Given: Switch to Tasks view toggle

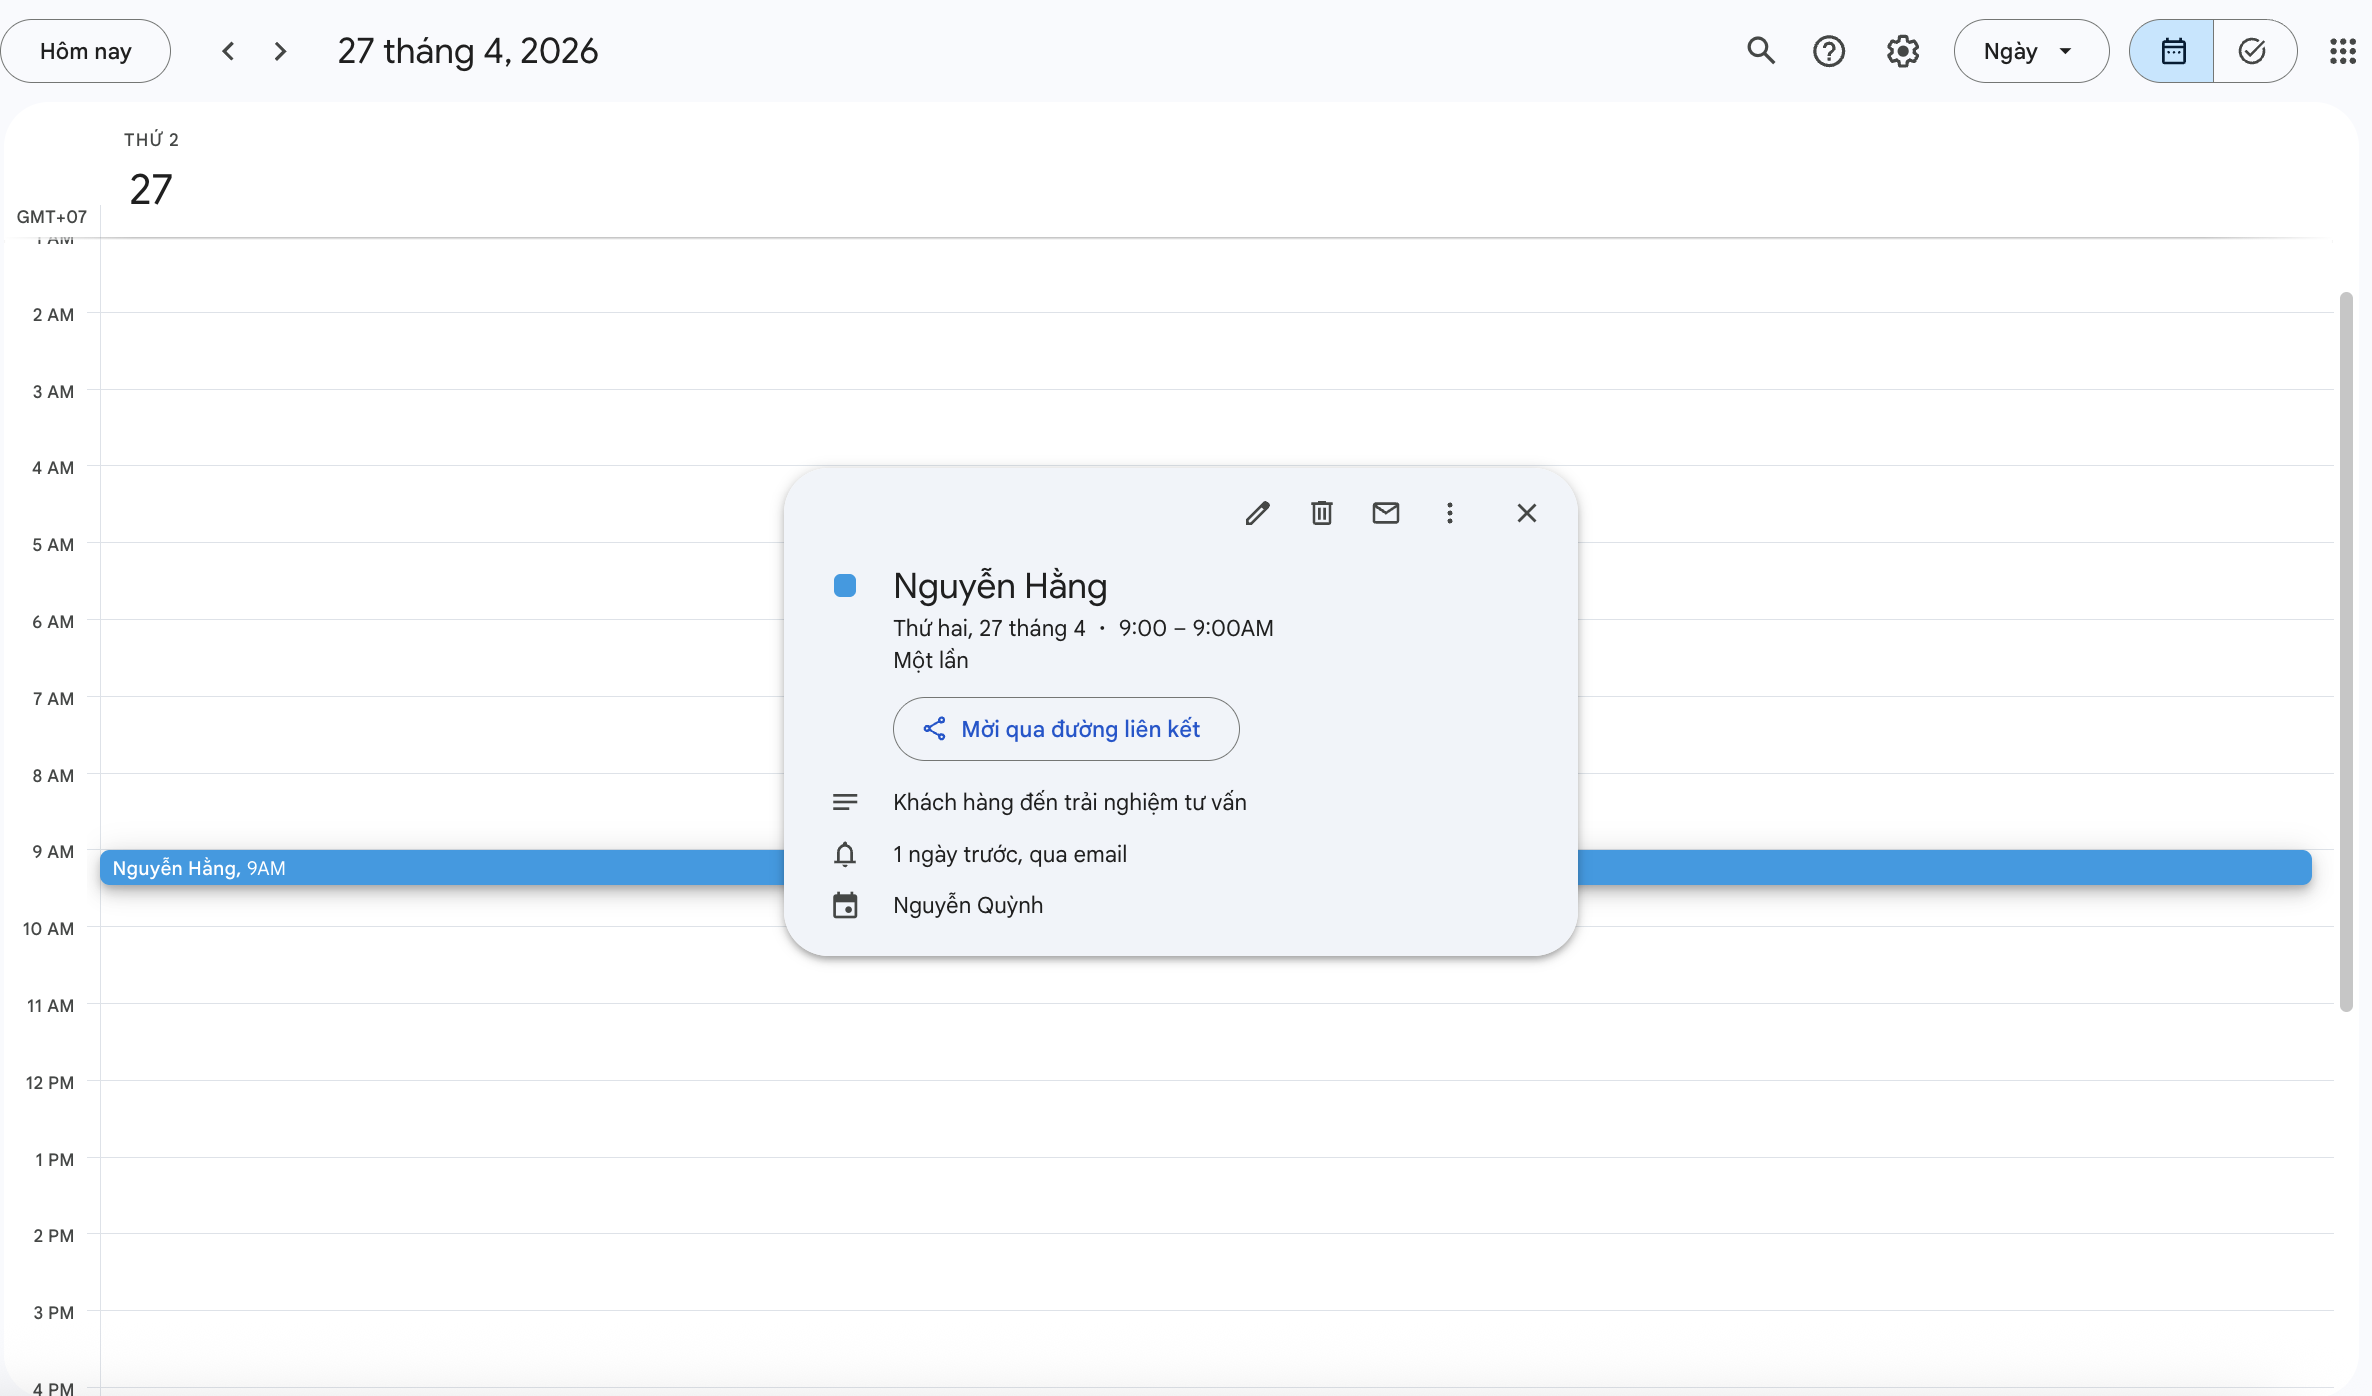Looking at the screenshot, I should (x=2252, y=51).
